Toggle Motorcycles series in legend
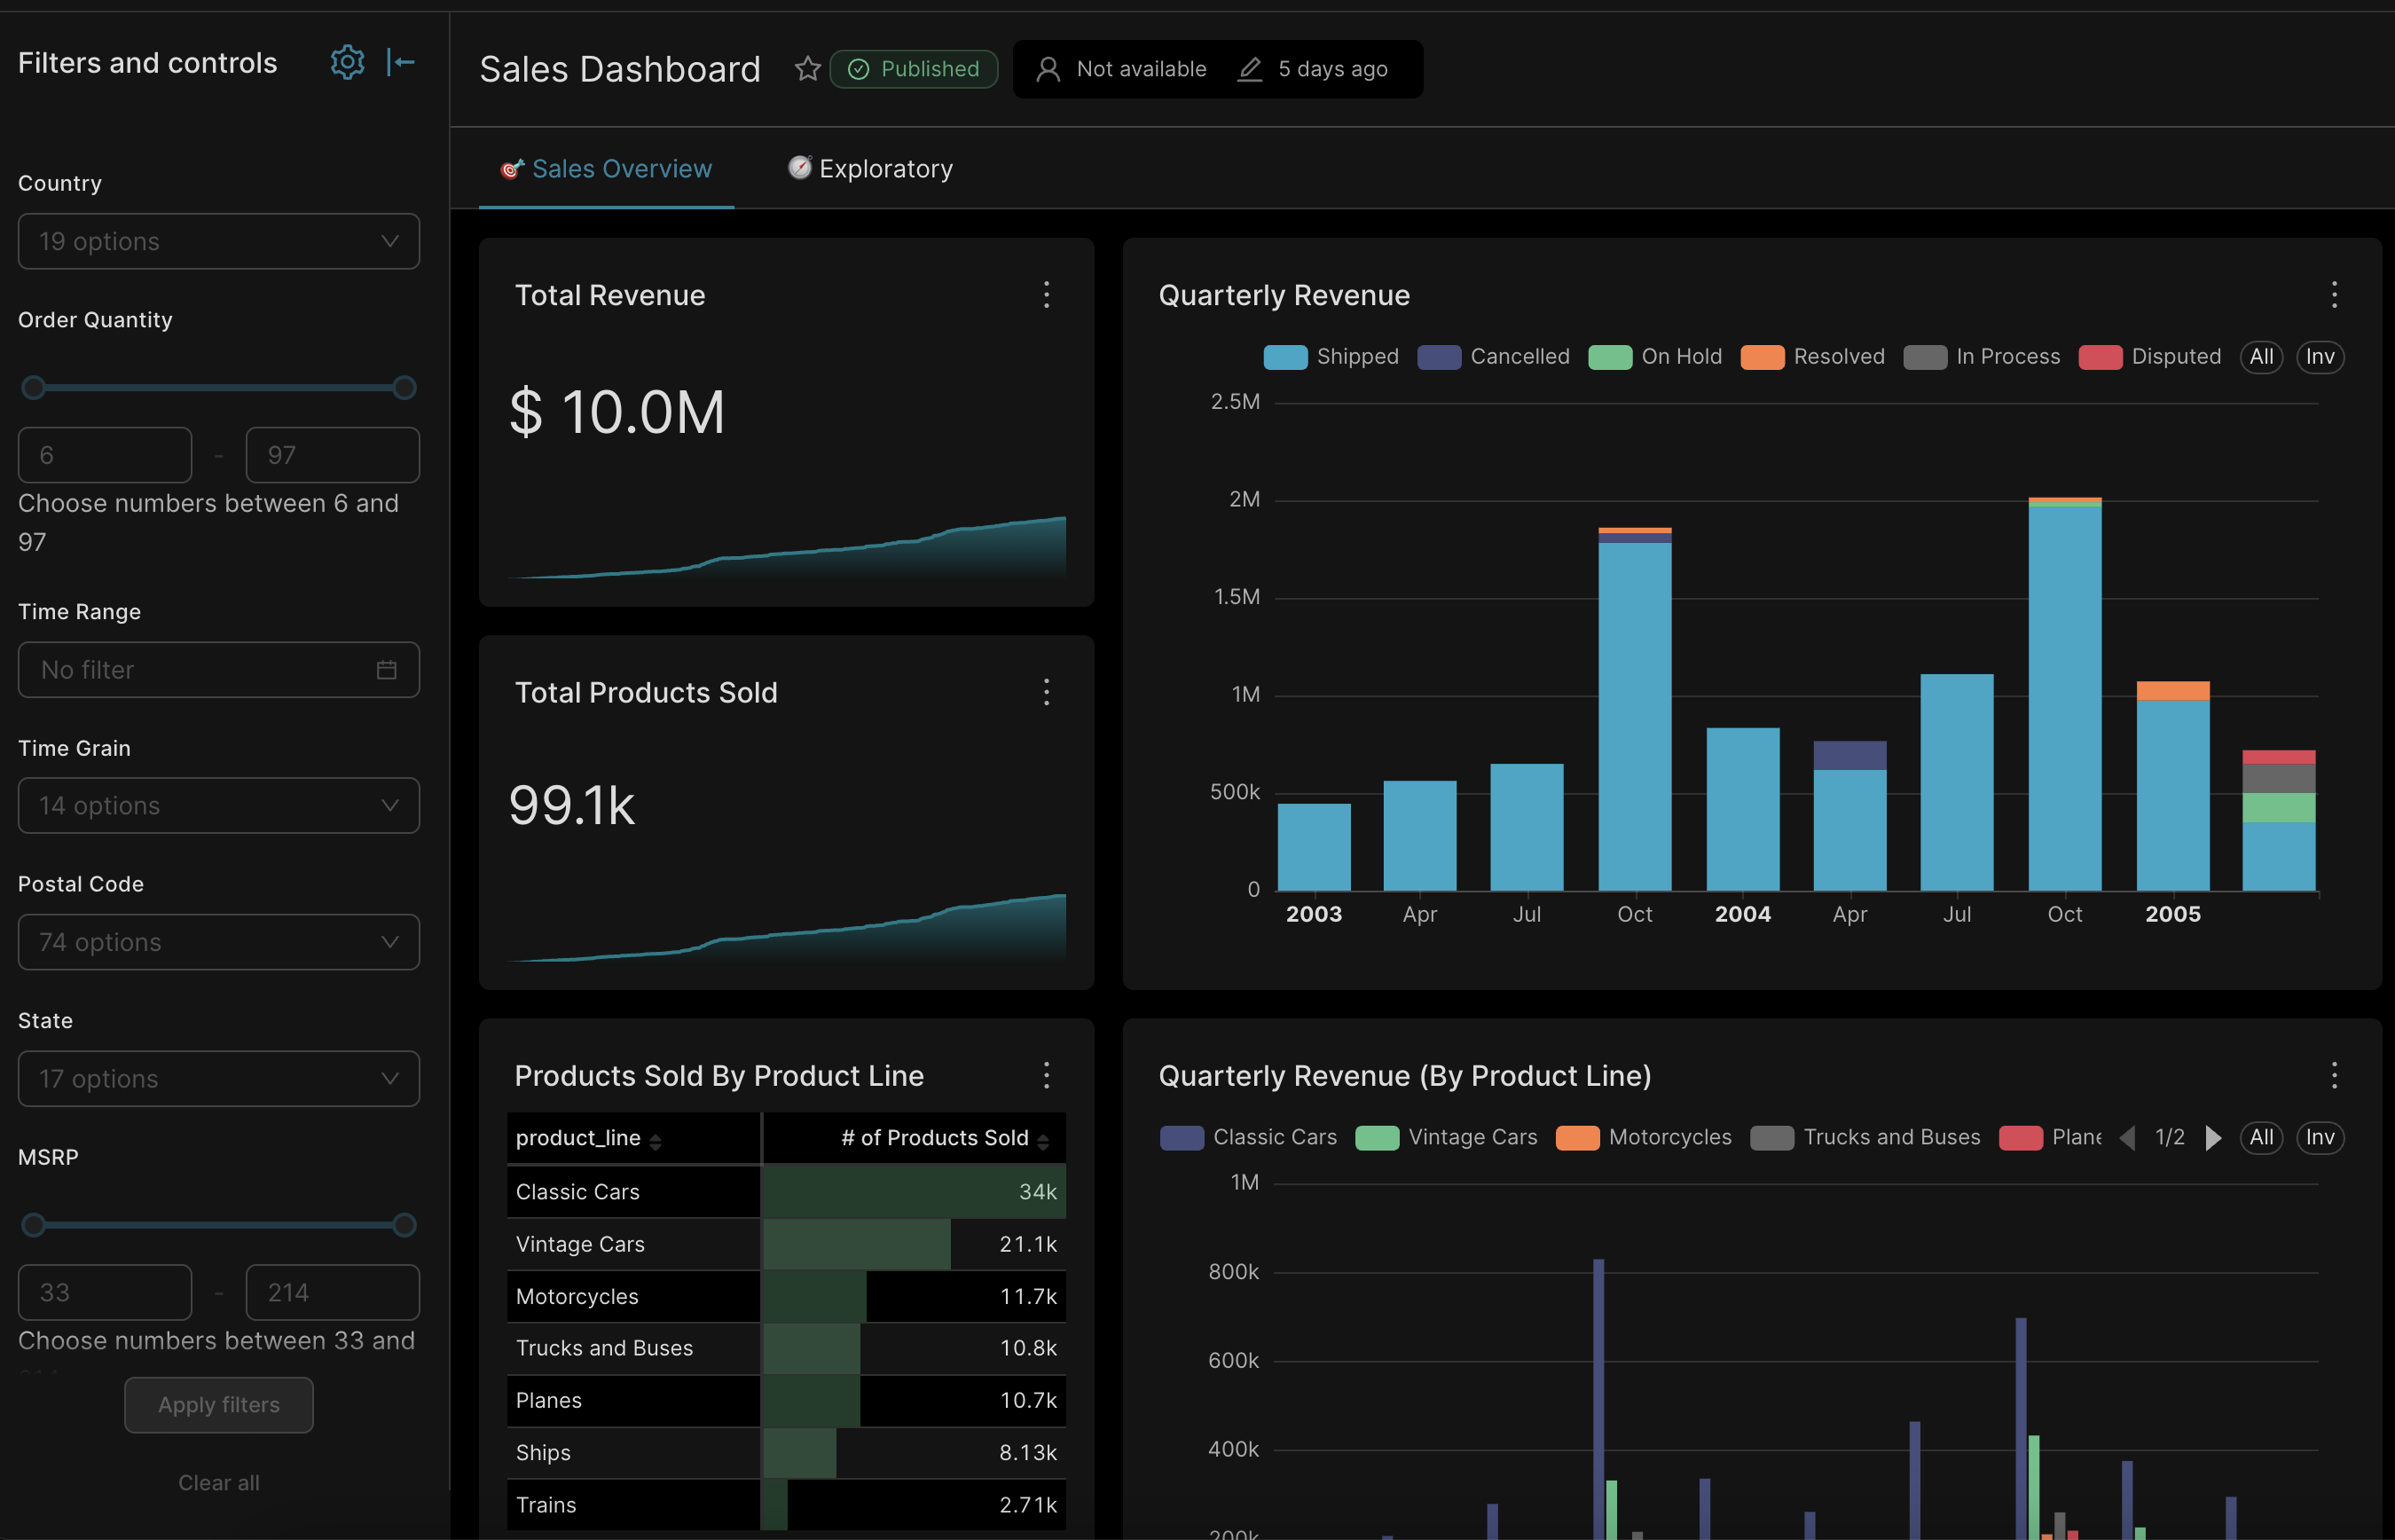Image resolution: width=2395 pixels, height=1540 pixels. [x=1643, y=1138]
